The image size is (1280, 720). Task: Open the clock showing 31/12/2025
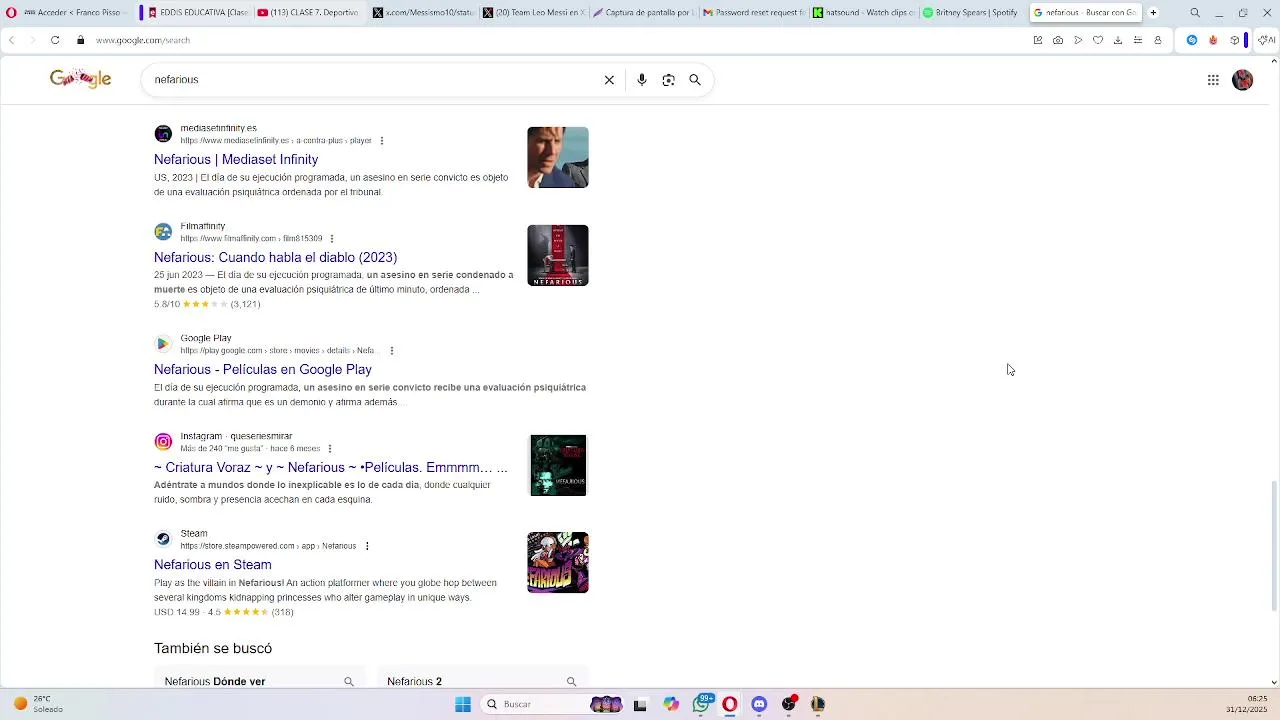(x=1247, y=704)
